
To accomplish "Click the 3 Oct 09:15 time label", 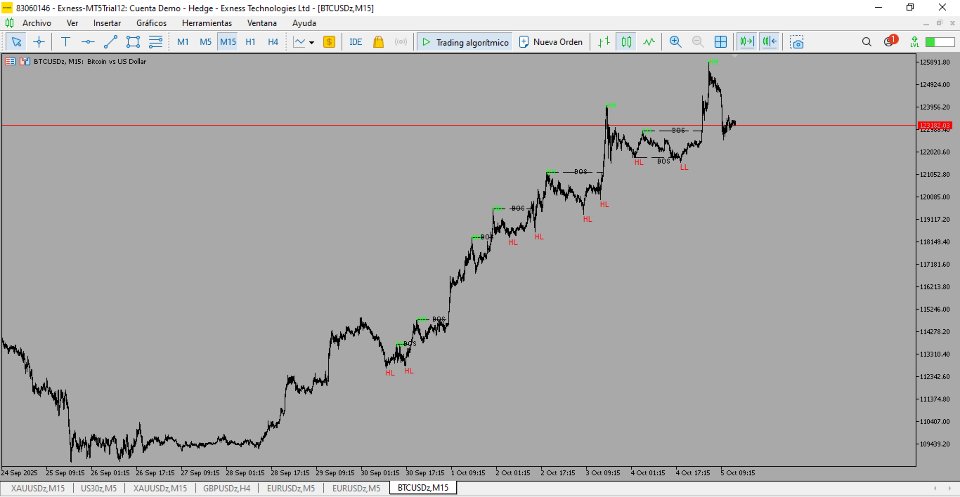I will [605, 473].
